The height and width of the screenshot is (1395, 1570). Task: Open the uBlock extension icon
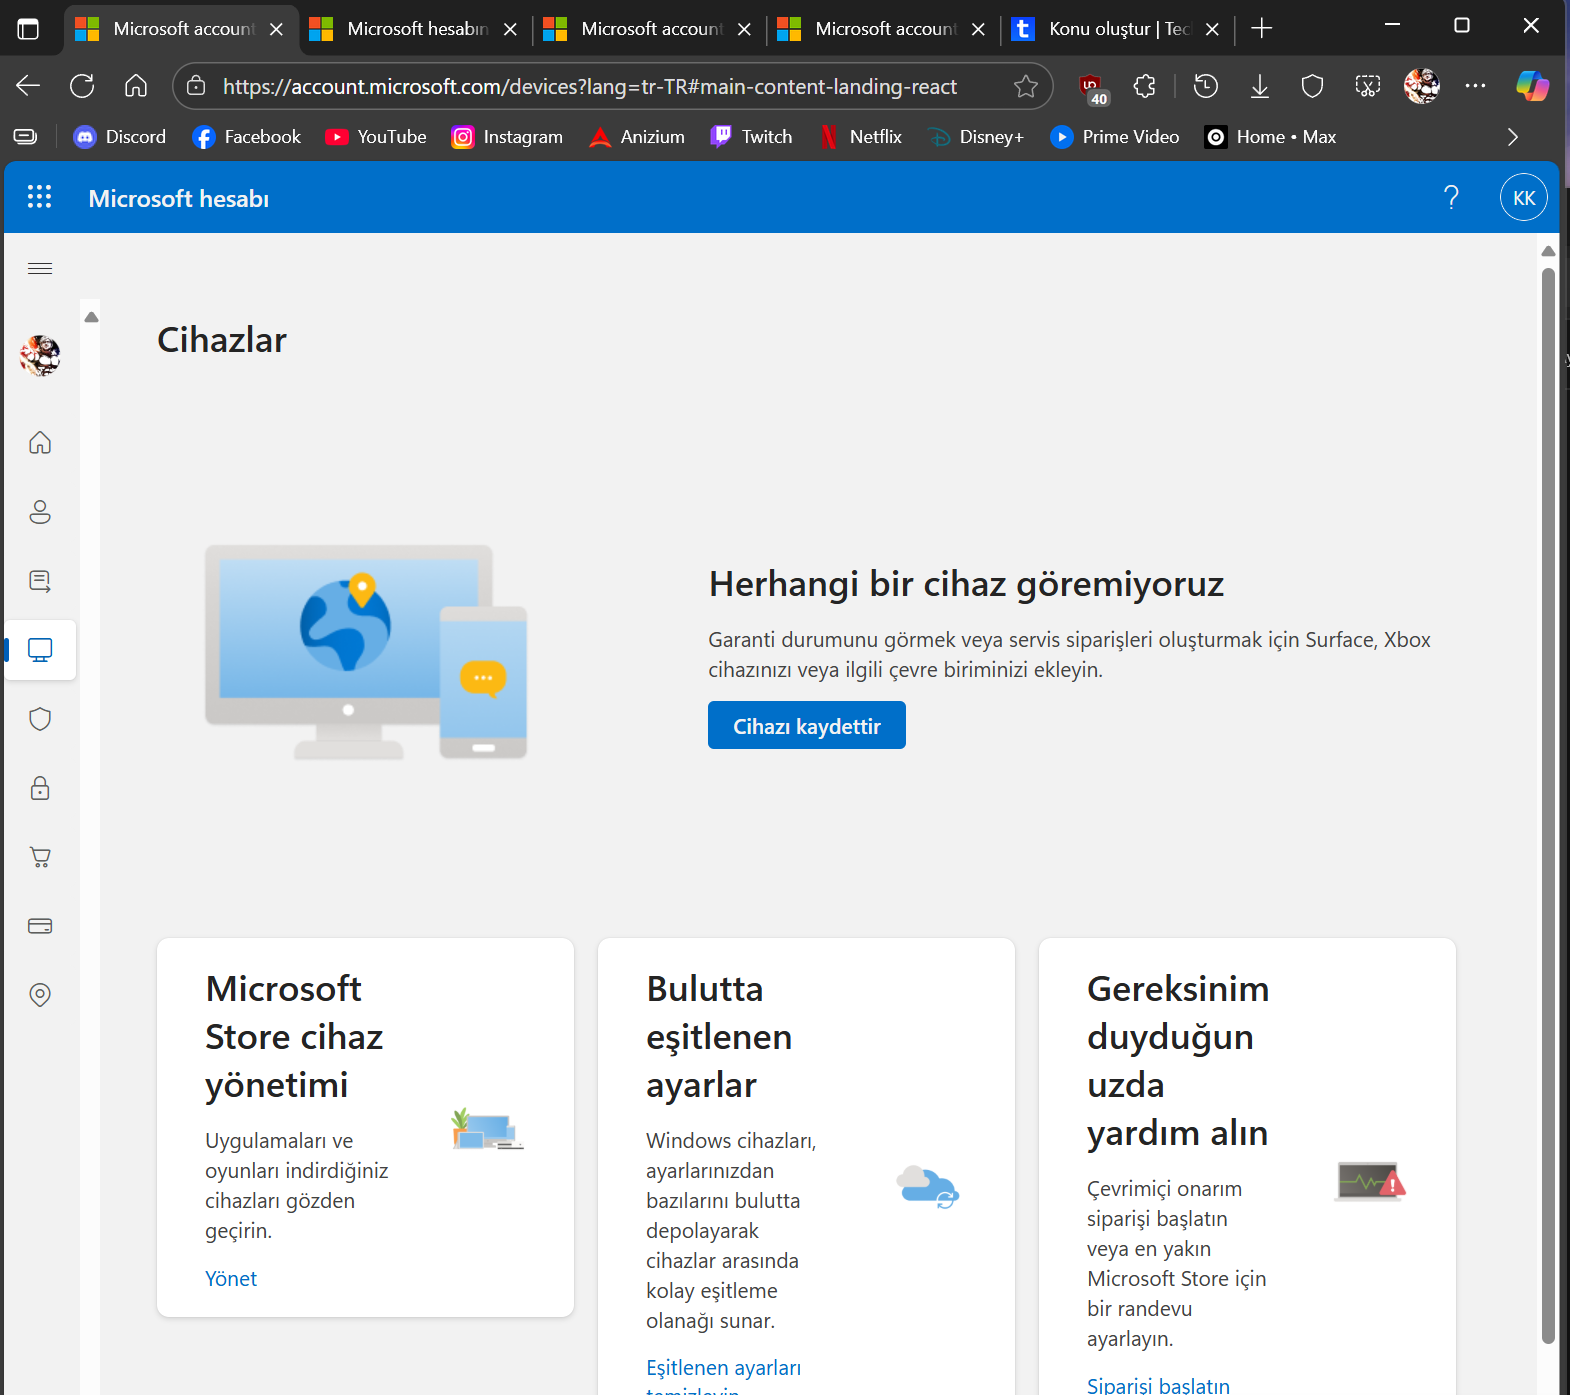(1092, 87)
